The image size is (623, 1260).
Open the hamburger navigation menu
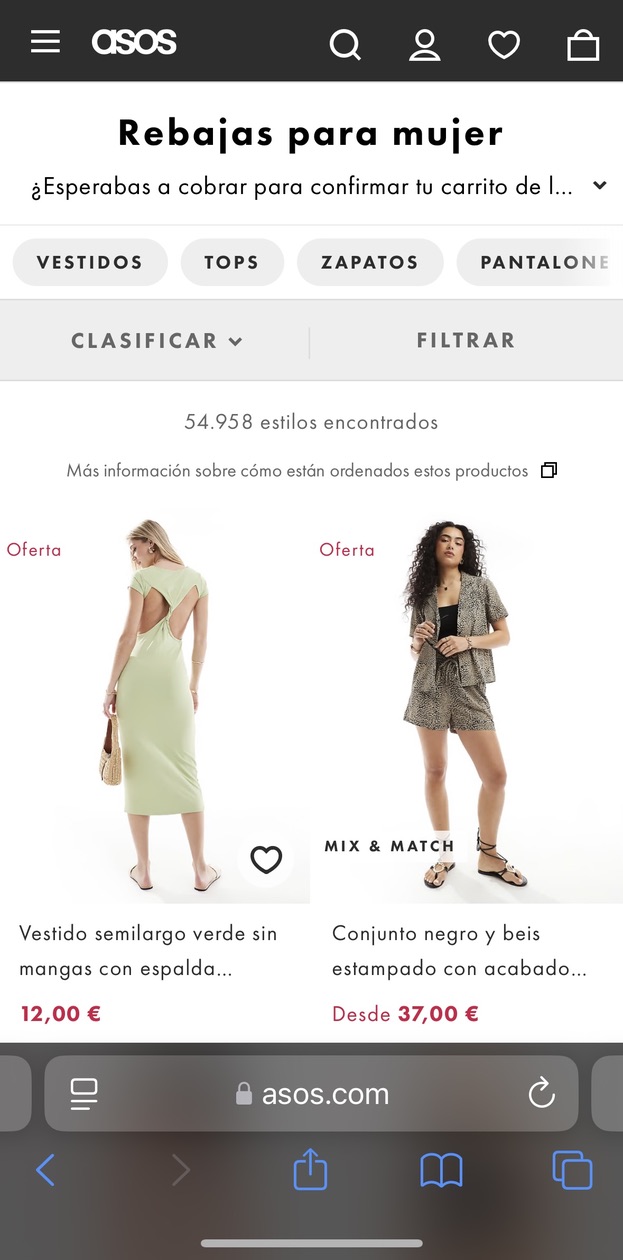click(x=45, y=42)
